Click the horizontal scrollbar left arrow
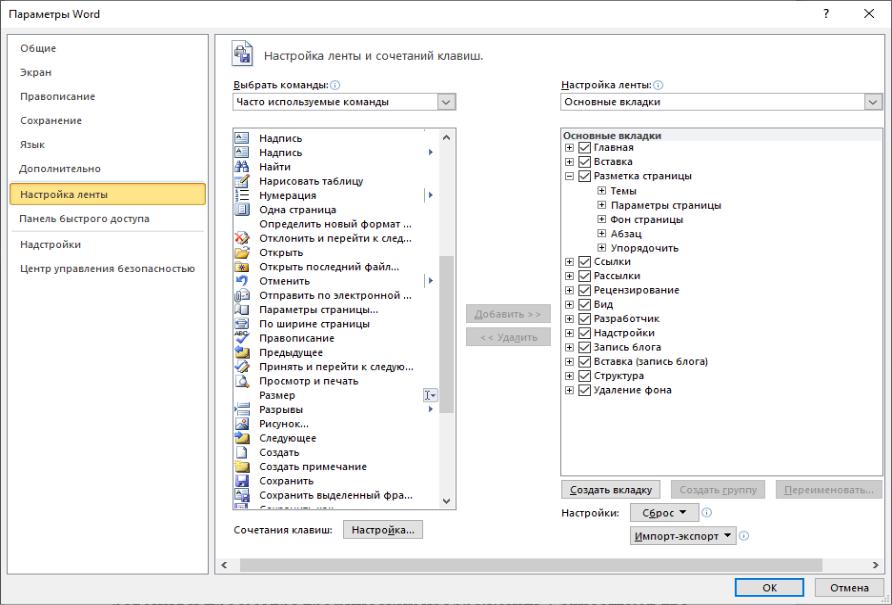This screenshot has width=892, height=605. click(224, 565)
